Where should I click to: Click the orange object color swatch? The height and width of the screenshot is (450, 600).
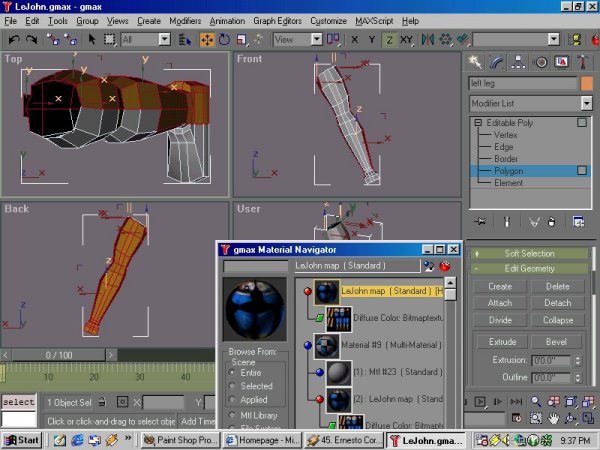pyautogui.click(x=586, y=83)
